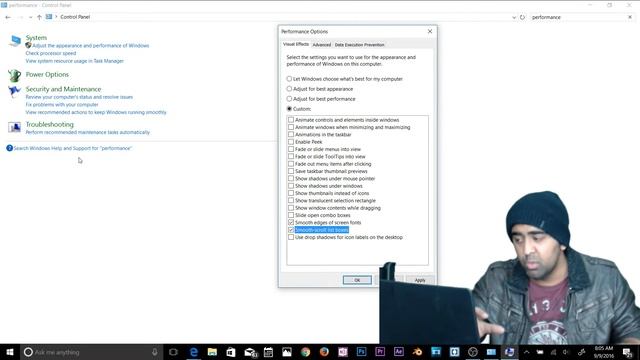Check Show shadows under mouse pointer
Screen dimensions: 640x360
291,178
